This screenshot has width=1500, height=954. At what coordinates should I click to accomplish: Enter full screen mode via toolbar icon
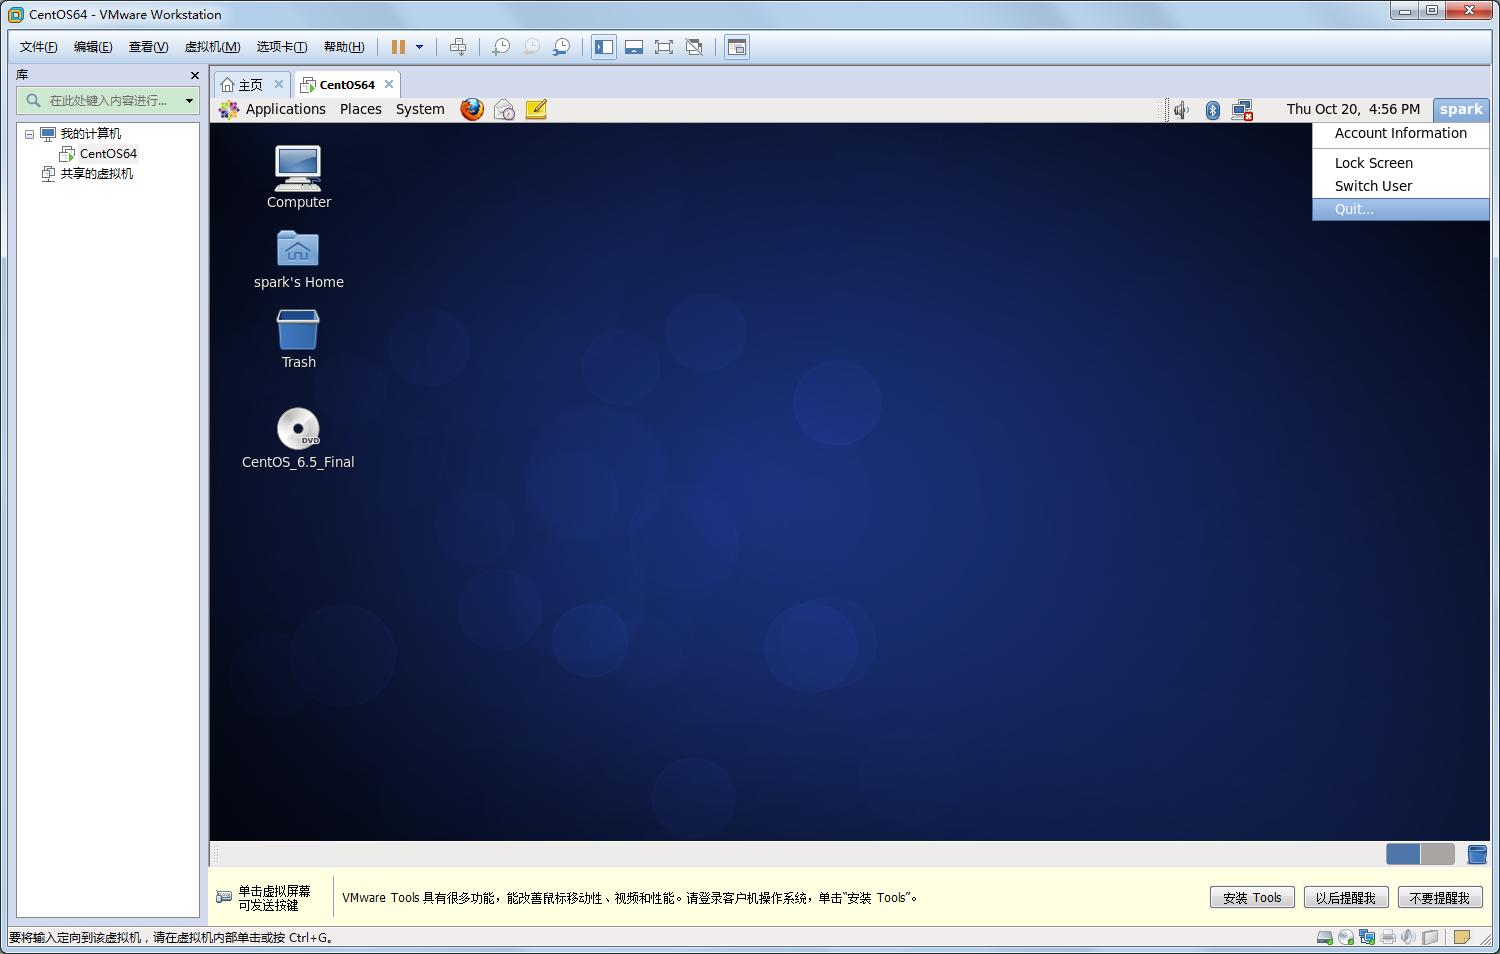click(664, 47)
